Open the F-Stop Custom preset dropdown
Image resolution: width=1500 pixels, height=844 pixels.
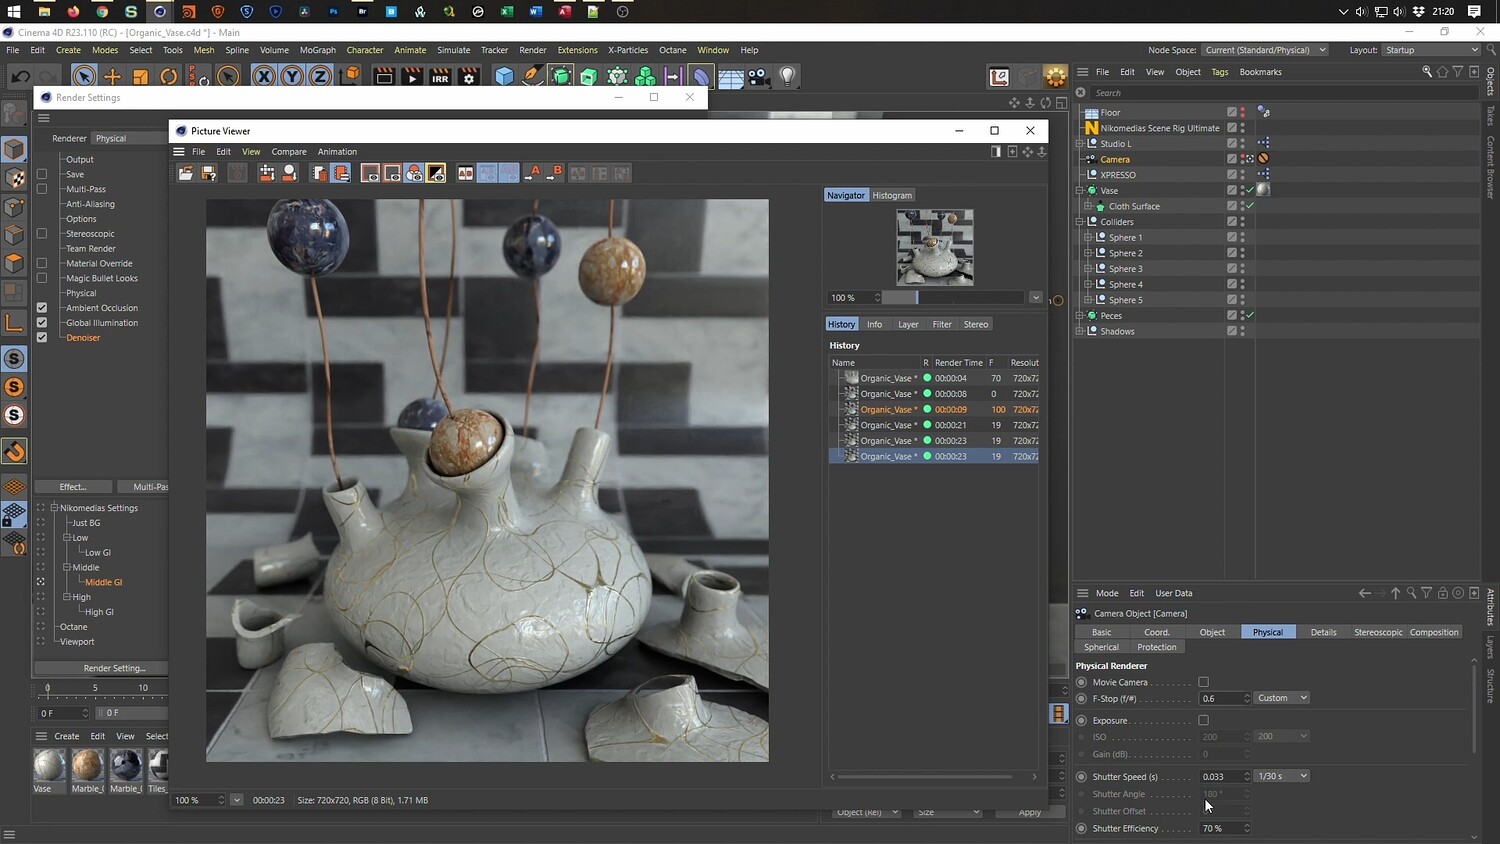pyautogui.click(x=1281, y=698)
